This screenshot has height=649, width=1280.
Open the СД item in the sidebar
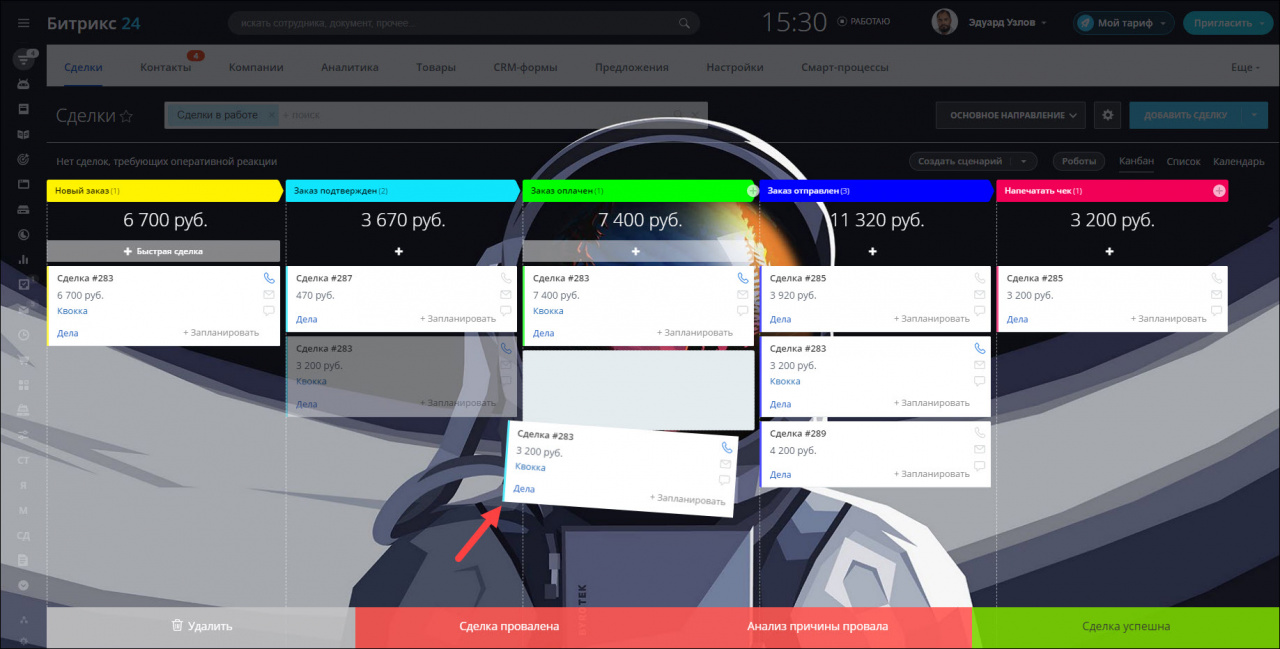[x=23, y=536]
